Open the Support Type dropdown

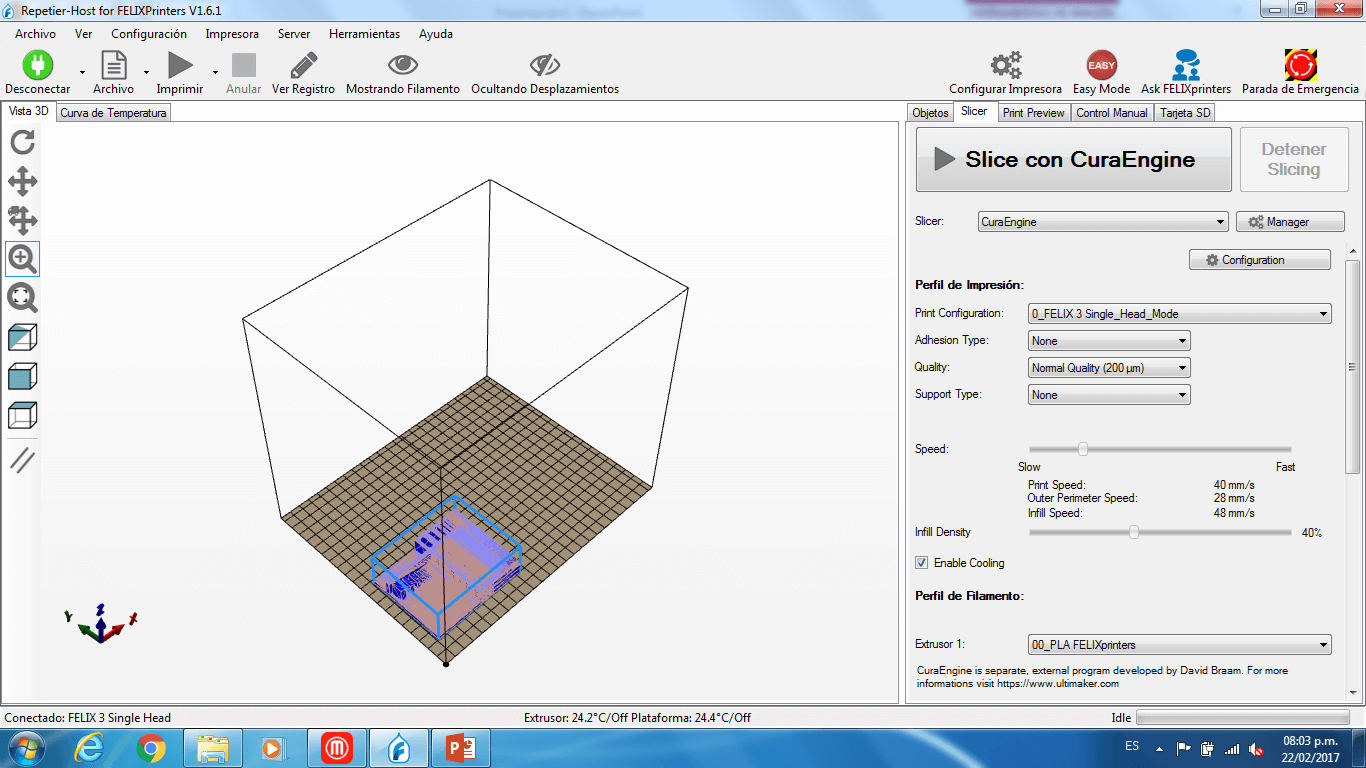[1109, 395]
